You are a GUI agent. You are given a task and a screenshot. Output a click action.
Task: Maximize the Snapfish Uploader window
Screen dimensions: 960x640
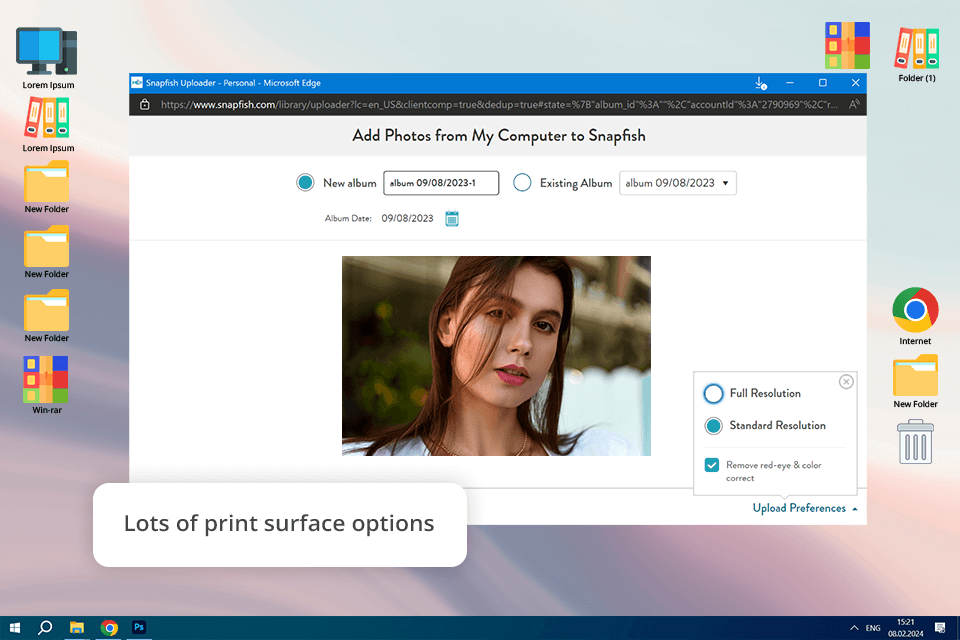pyautogui.click(x=823, y=83)
